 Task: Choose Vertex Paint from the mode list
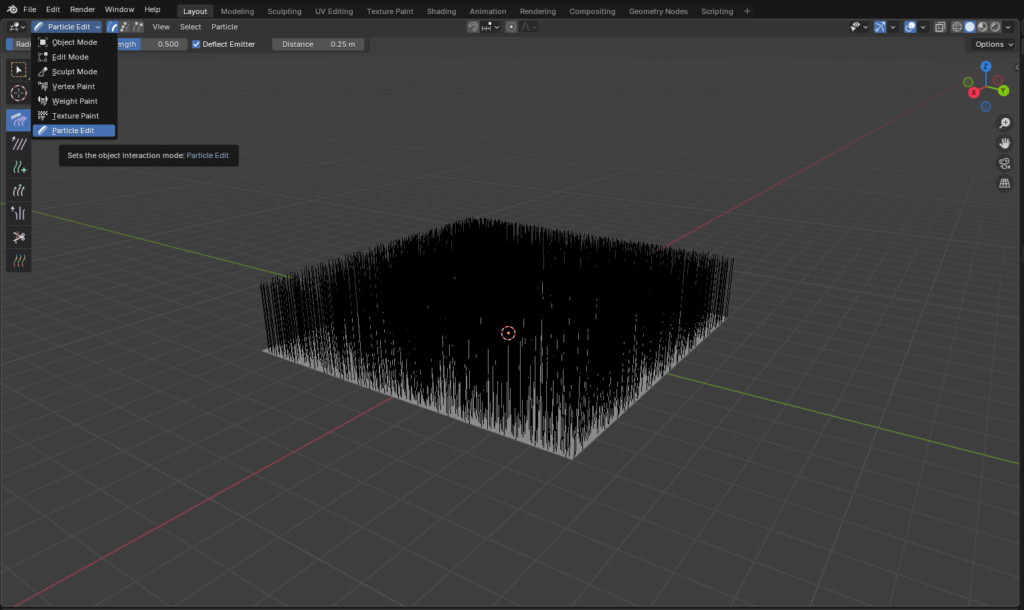click(74, 86)
